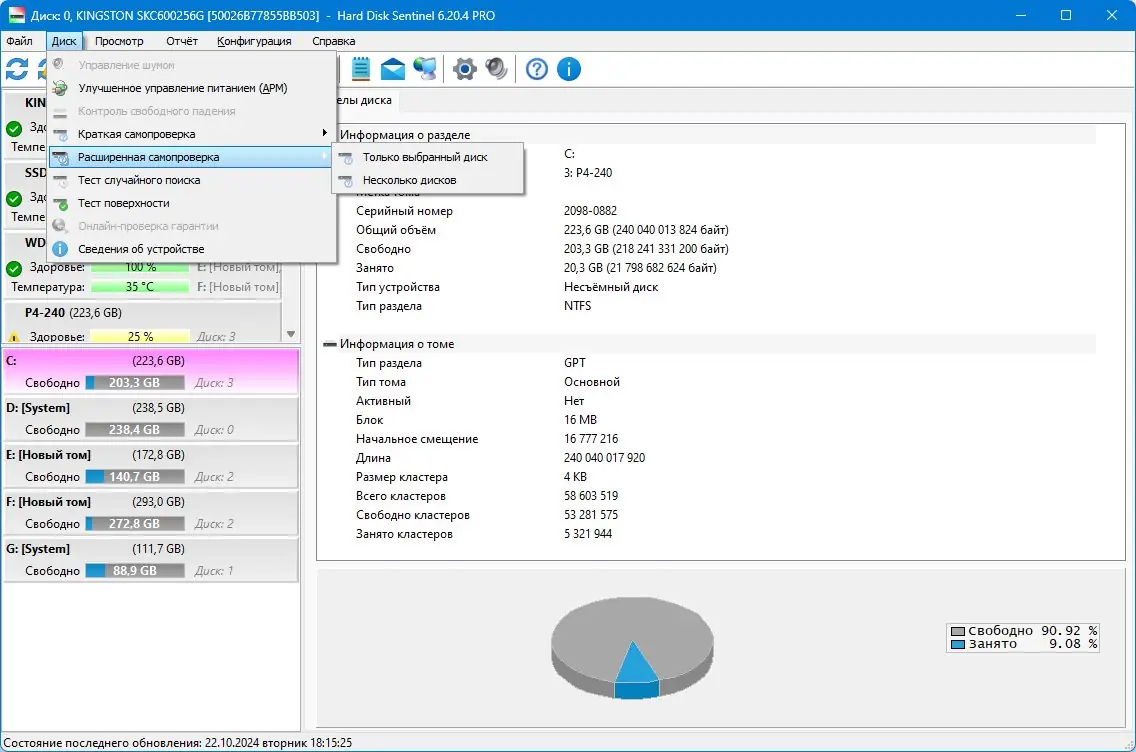Open the Конфигурация menu
The height and width of the screenshot is (752, 1136).
255,41
